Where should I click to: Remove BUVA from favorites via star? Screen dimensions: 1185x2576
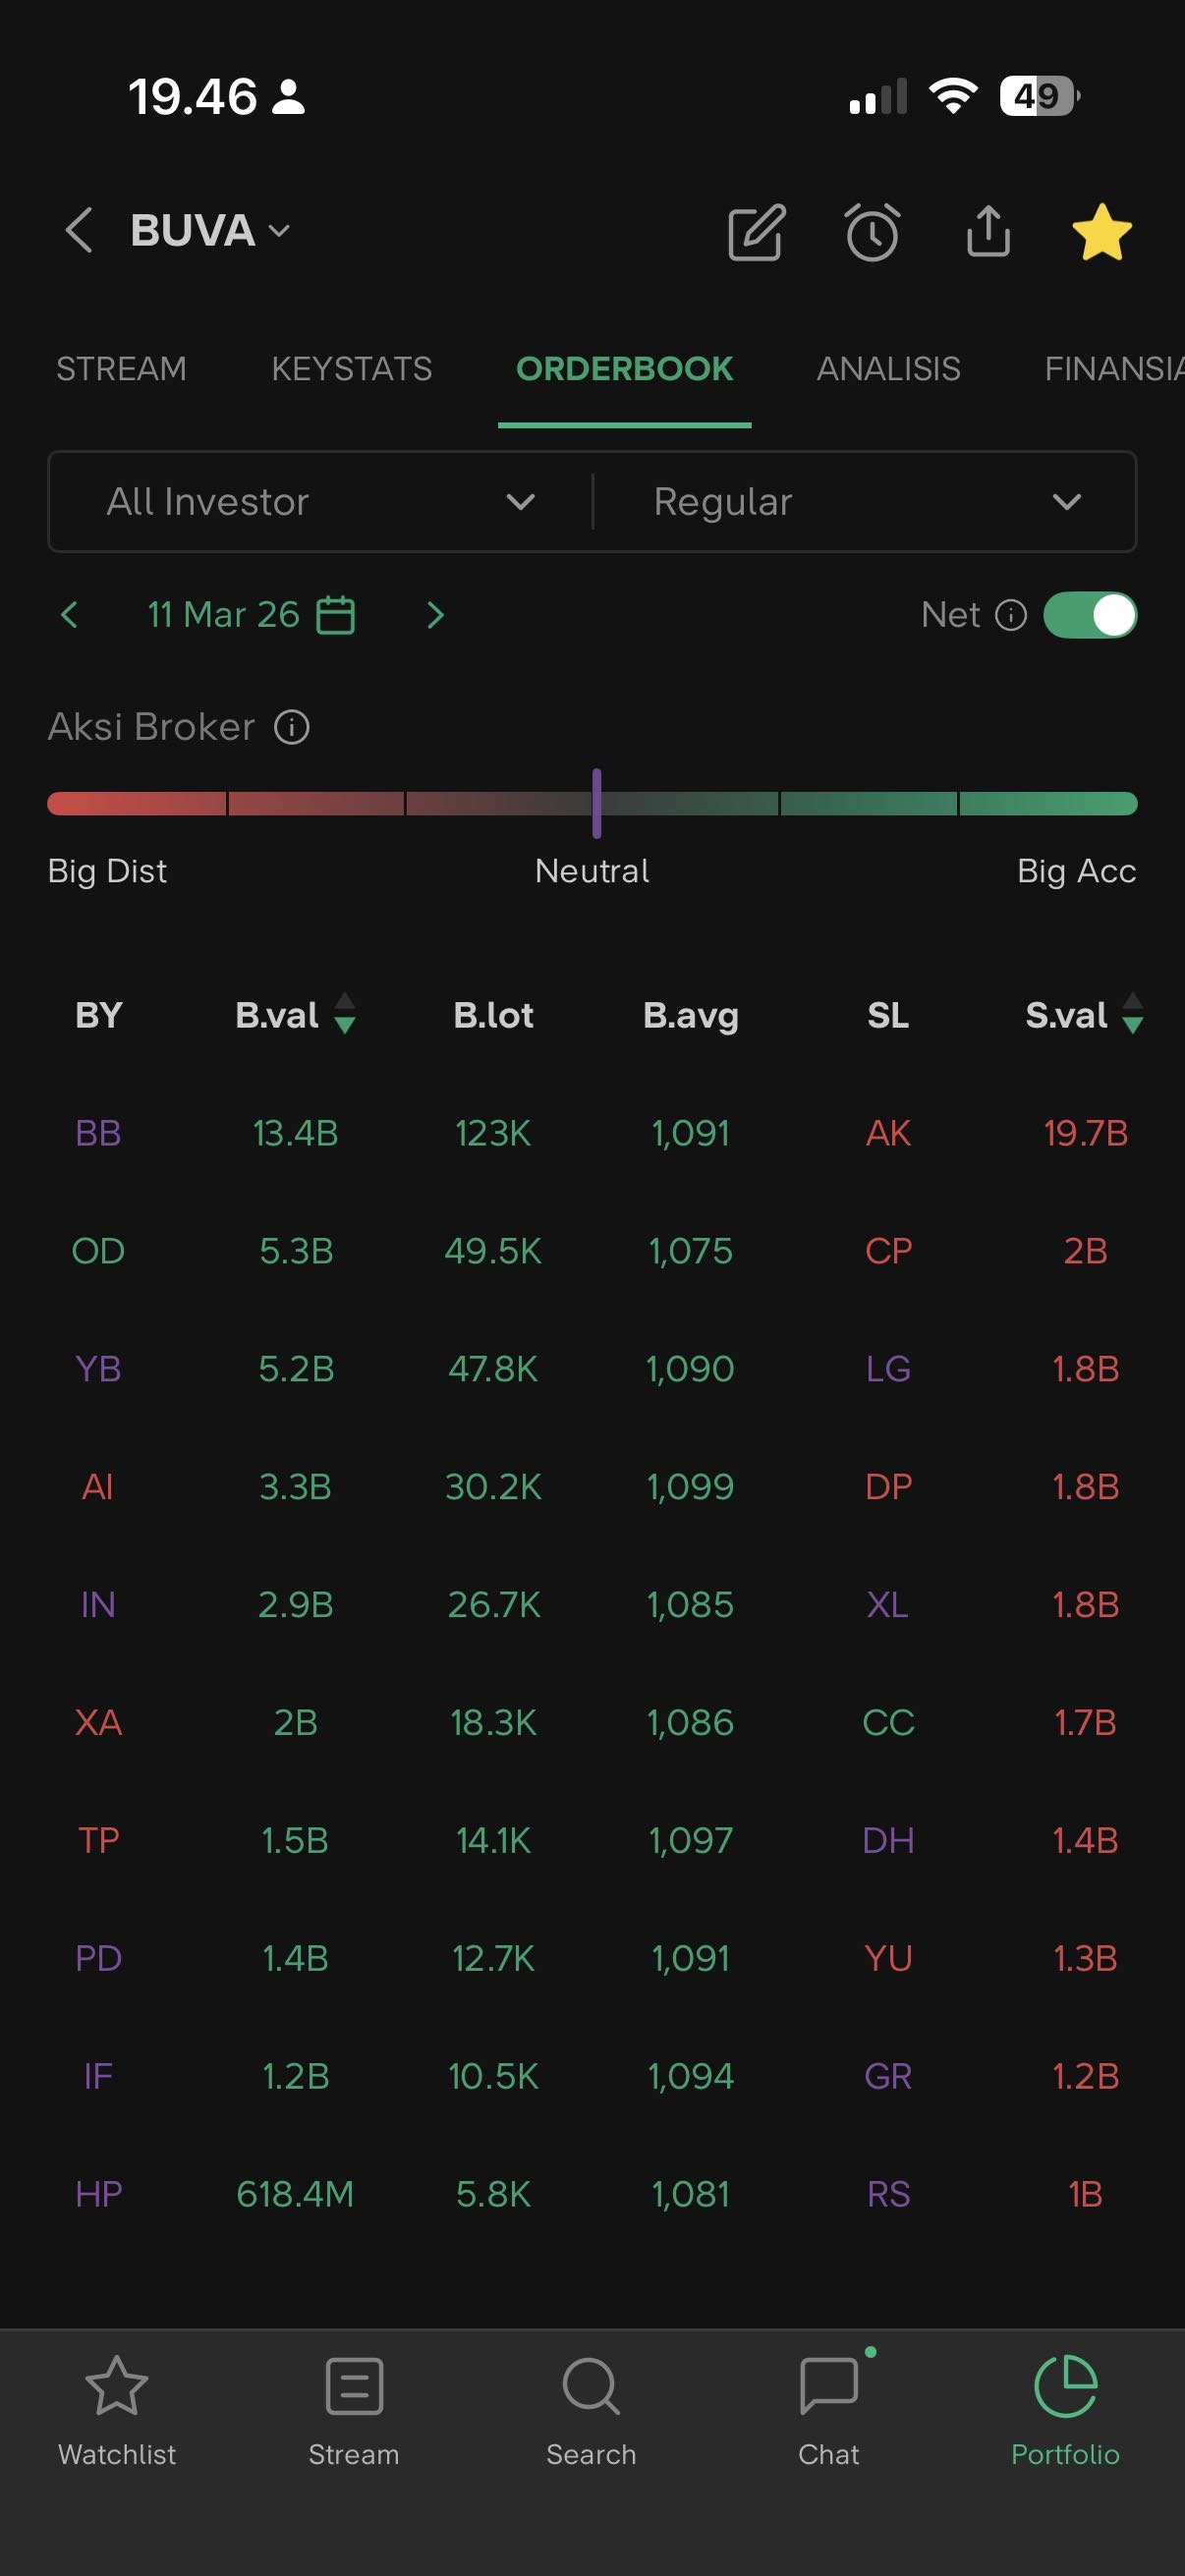1101,232
